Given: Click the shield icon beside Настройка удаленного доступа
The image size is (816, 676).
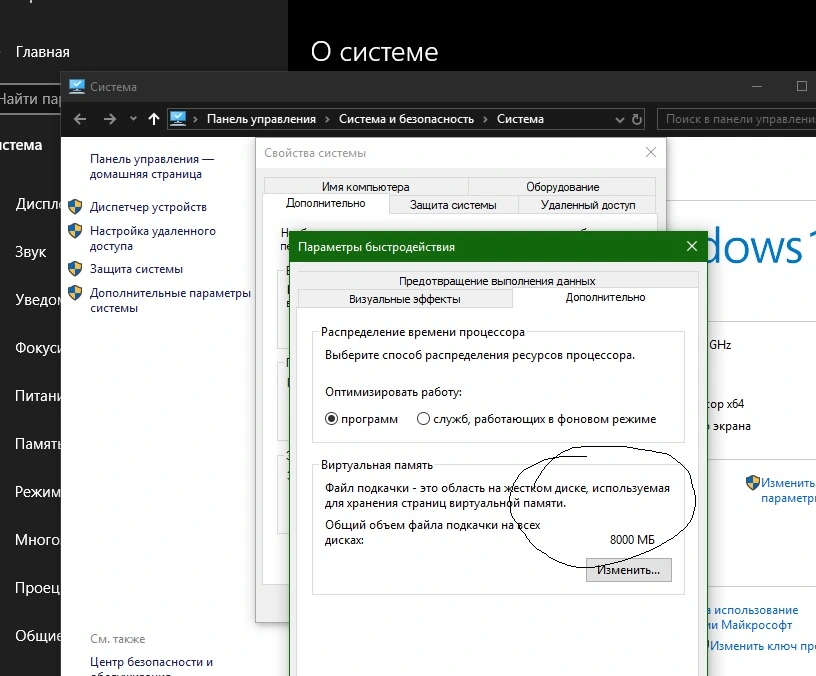Looking at the screenshot, I should [75, 231].
